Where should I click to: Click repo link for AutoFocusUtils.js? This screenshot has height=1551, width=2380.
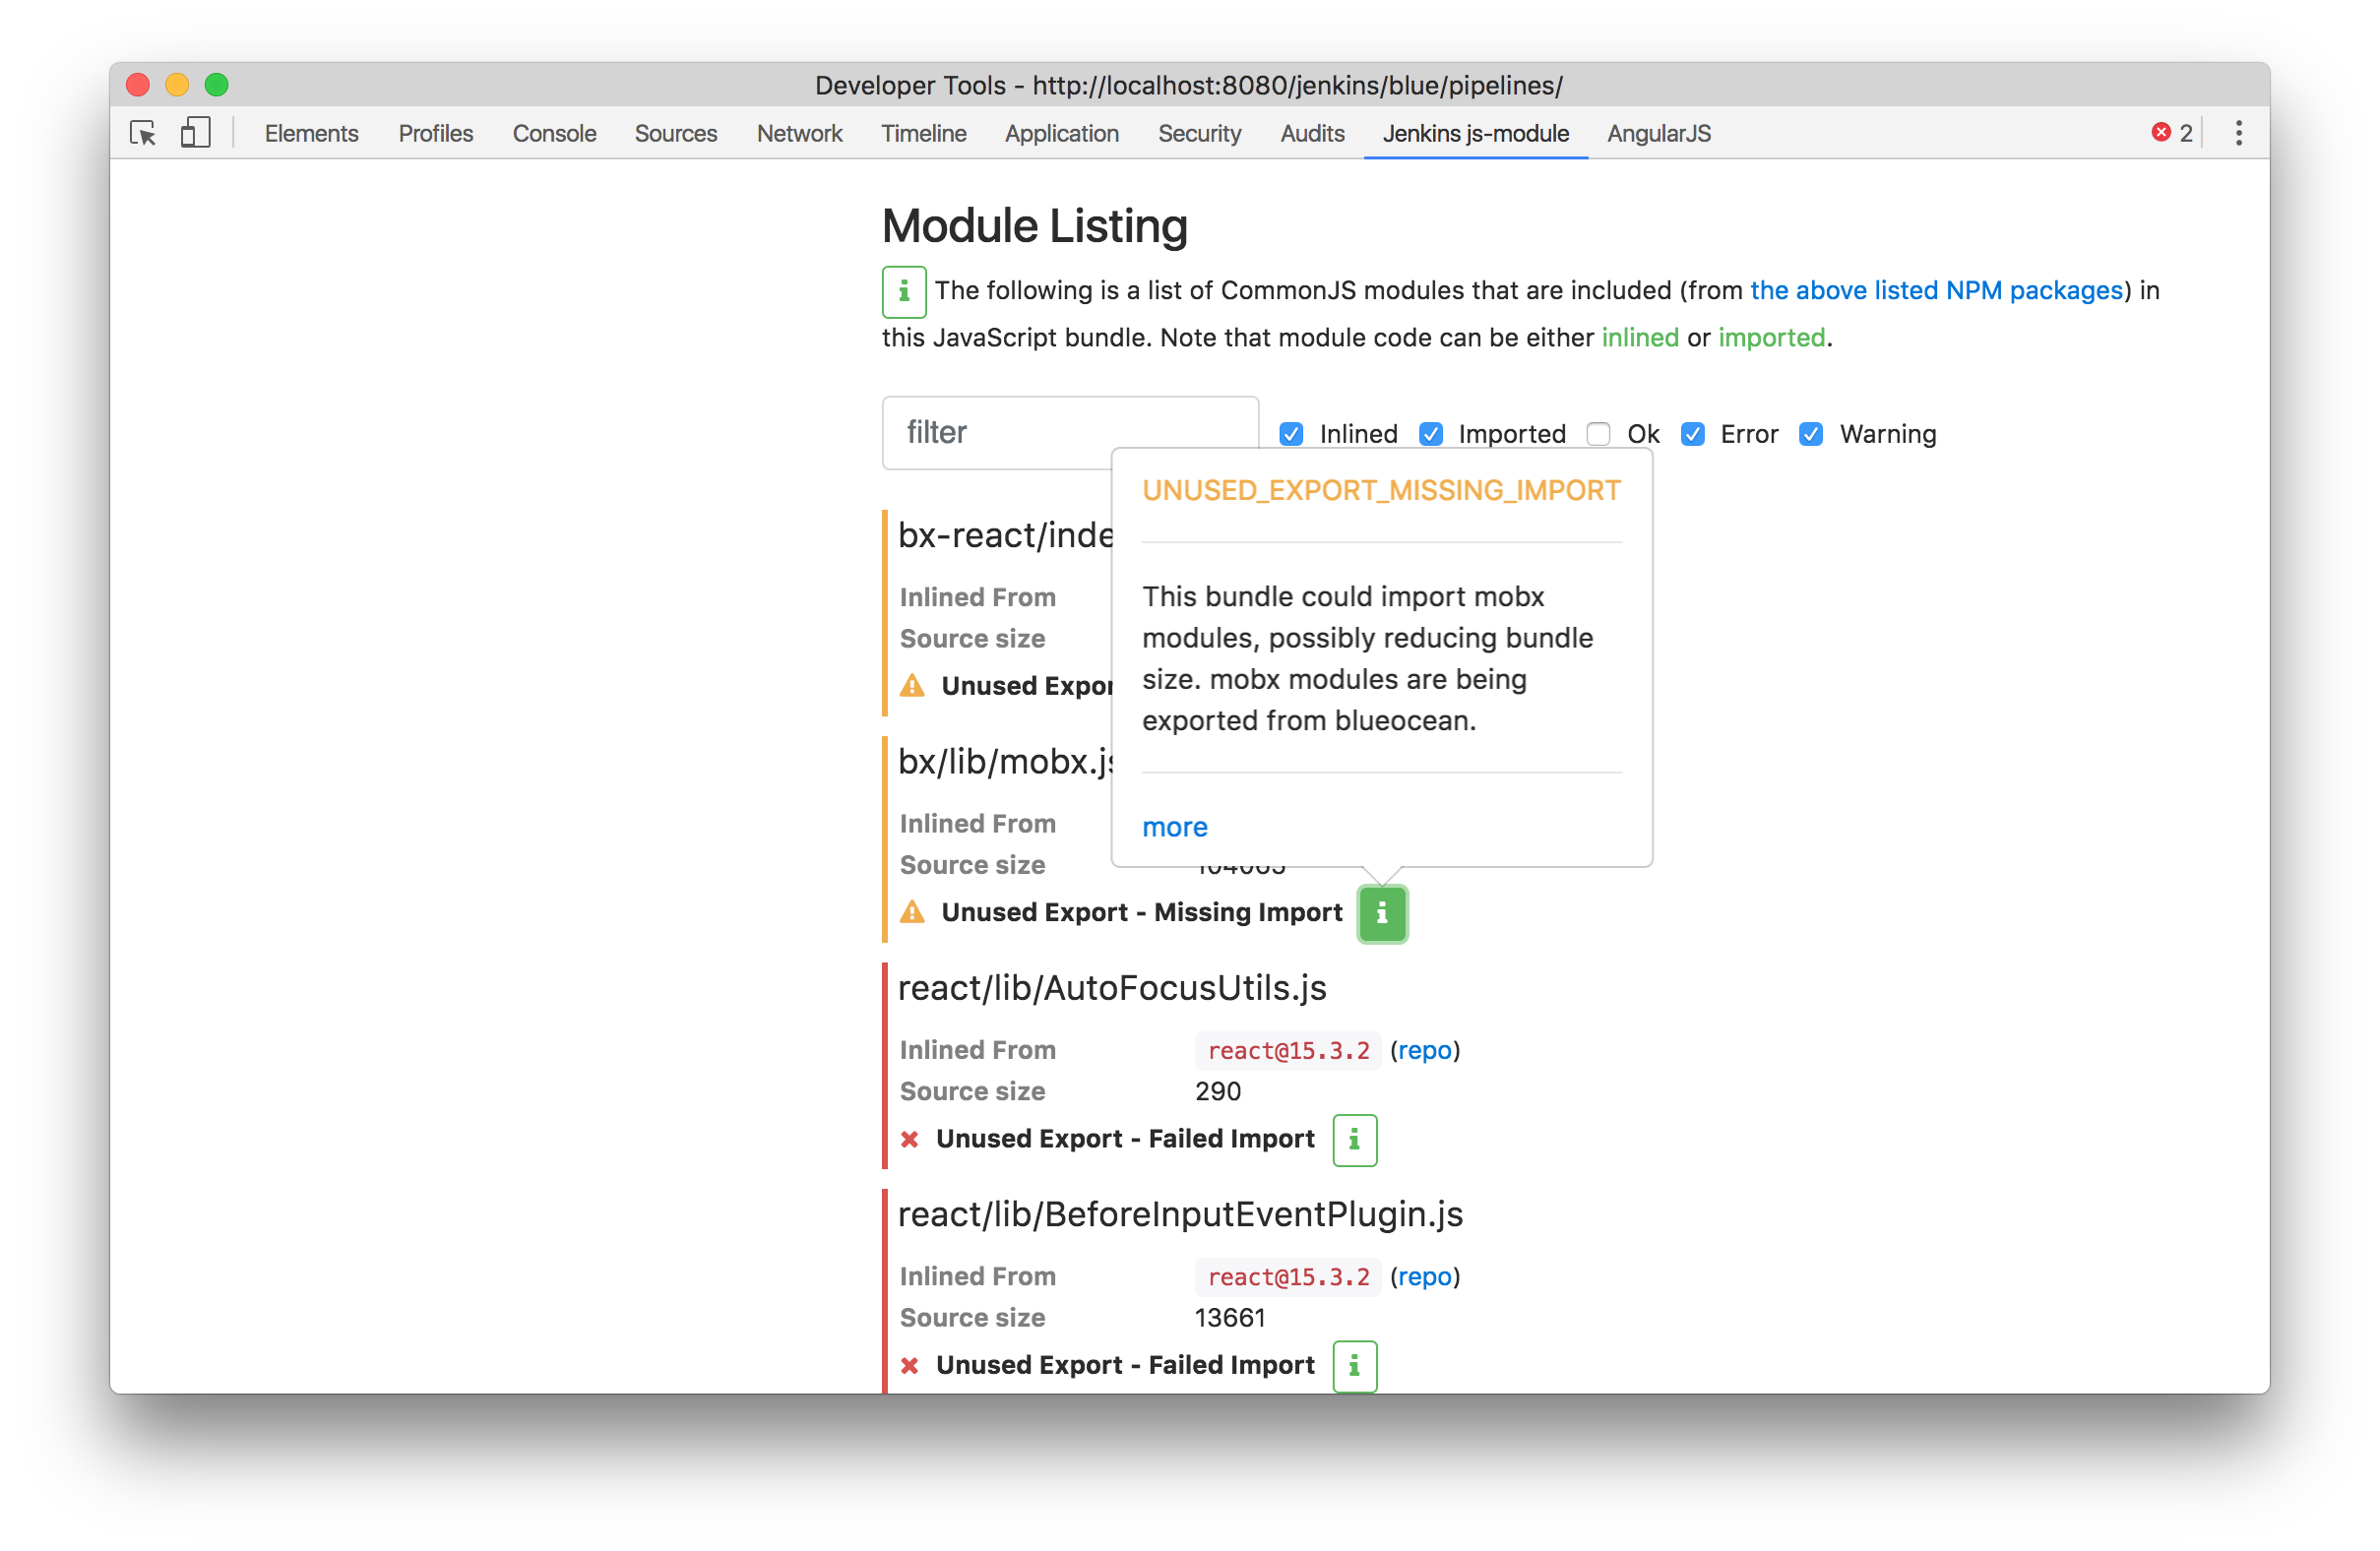[1424, 1050]
